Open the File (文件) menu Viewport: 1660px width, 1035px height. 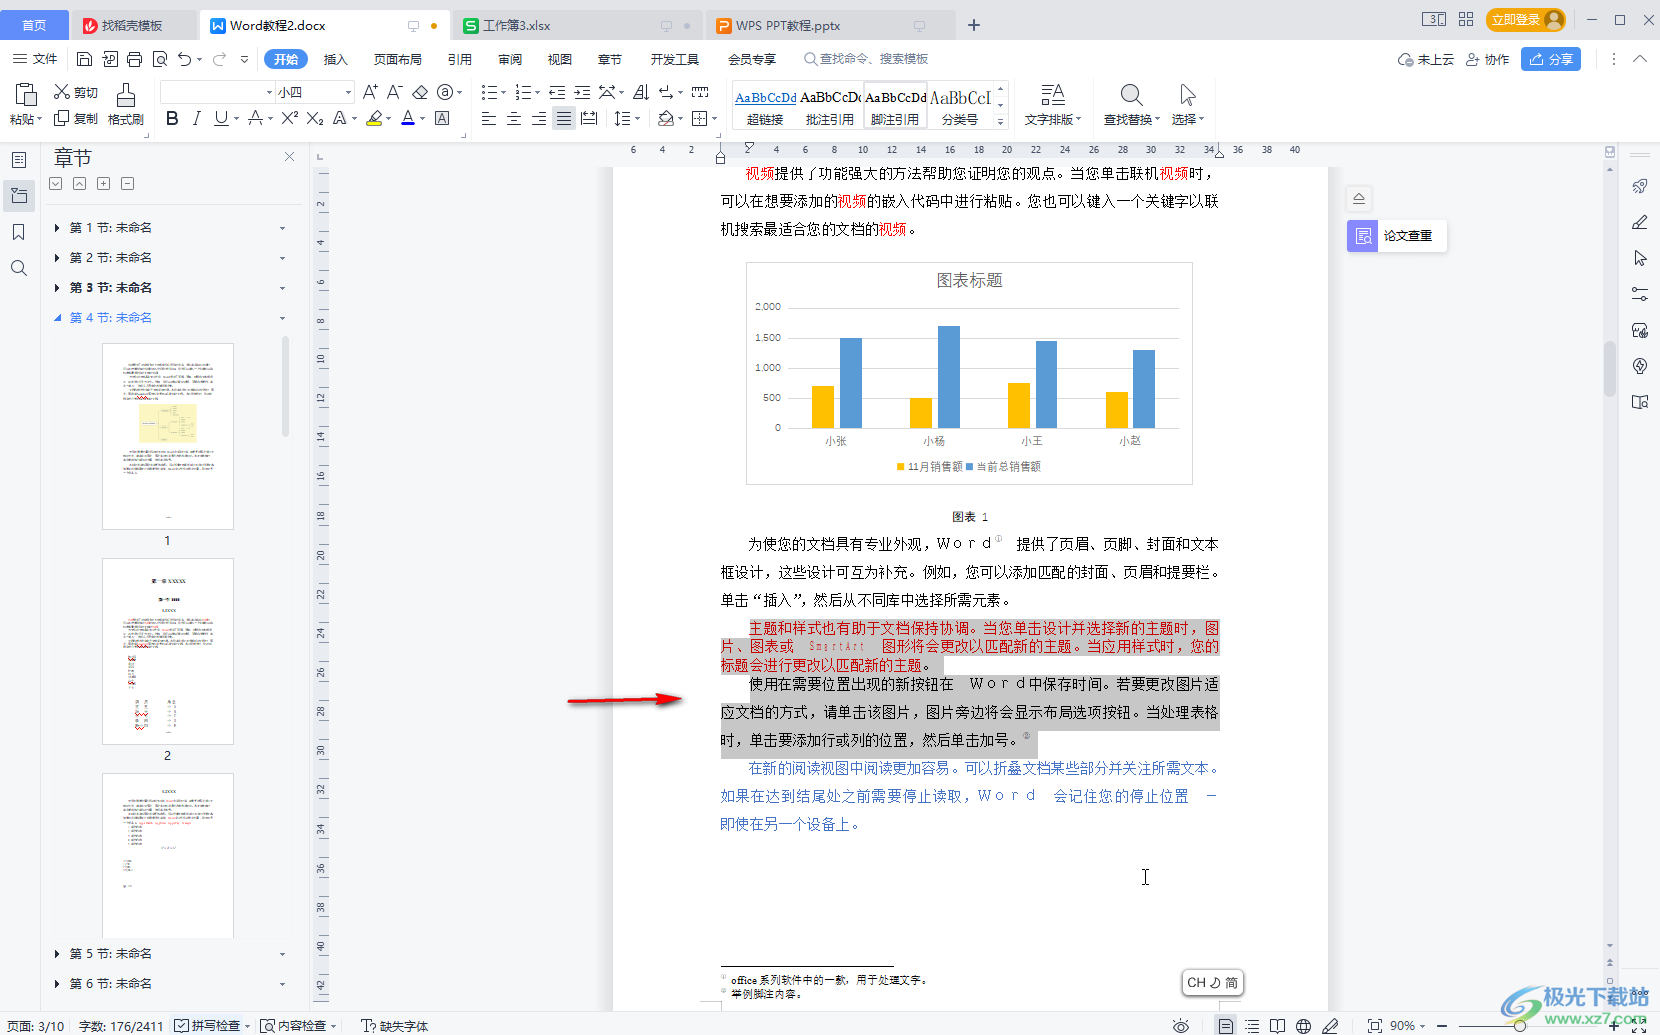click(x=36, y=59)
